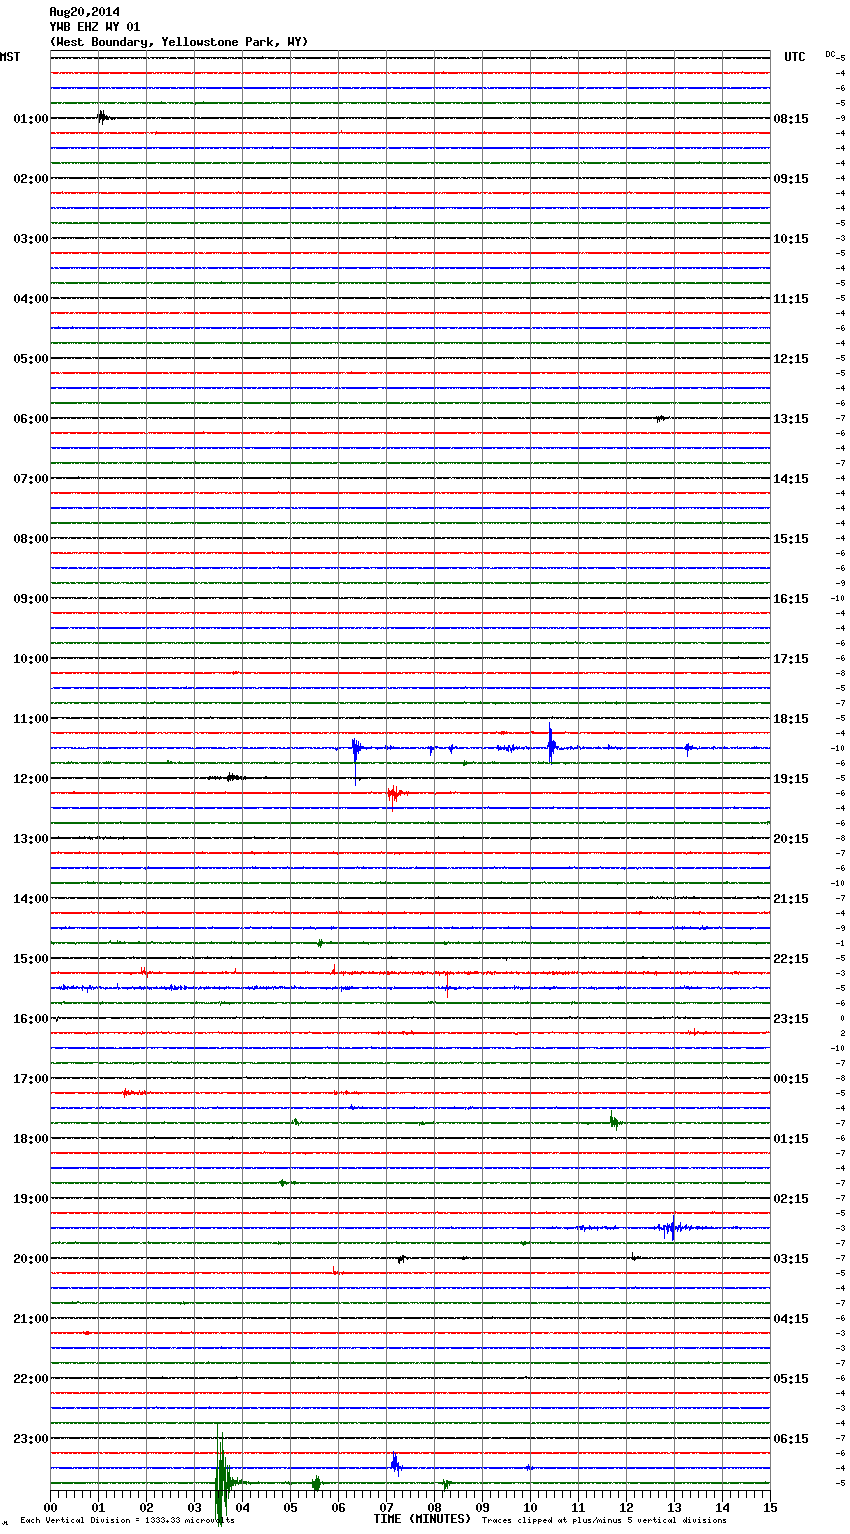
Task: Select the 20:00 MST row label
Action: coord(31,1259)
